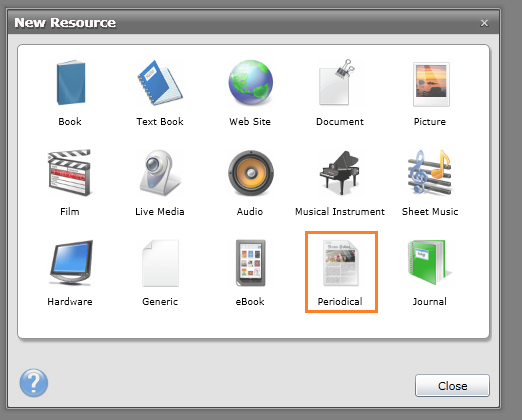The height and width of the screenshot is (420, 522).
Task: Click the Close button
Action: pos(452,386)
